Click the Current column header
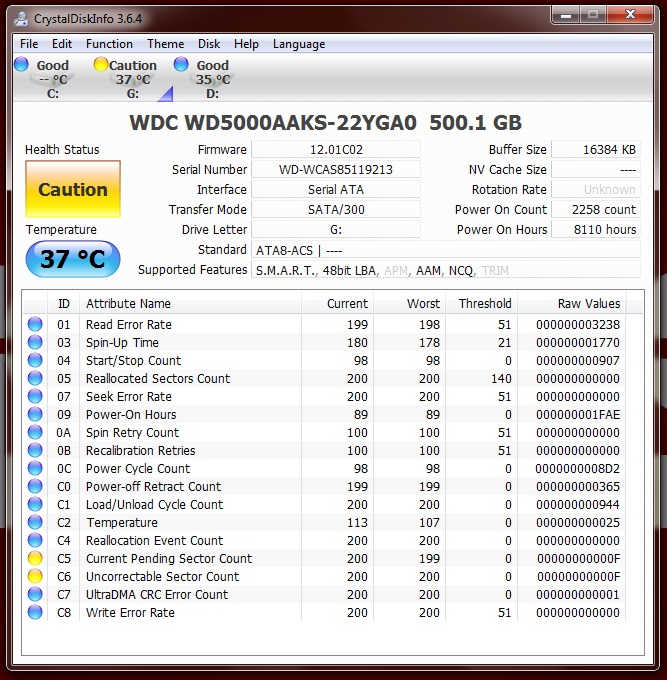Viewport: 667px width, 680px height. (x=337, y=303)
